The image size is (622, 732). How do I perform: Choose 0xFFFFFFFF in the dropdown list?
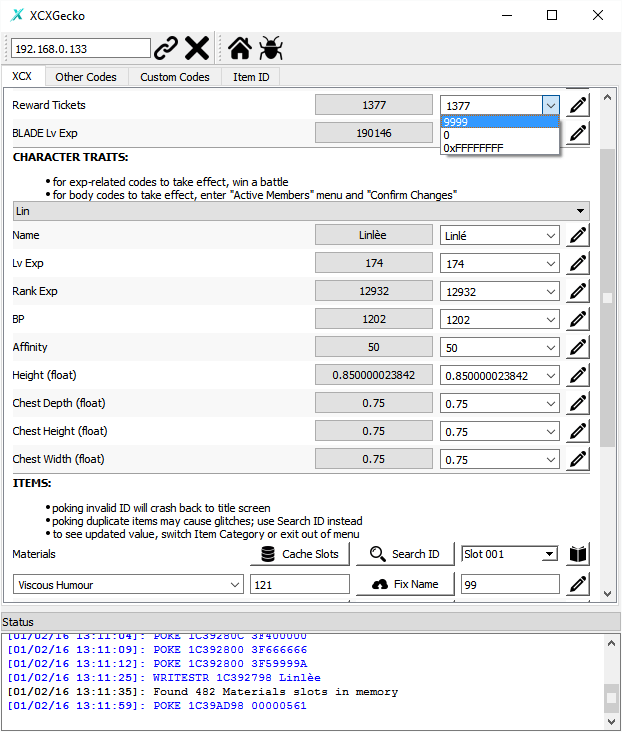coord(500,148)
